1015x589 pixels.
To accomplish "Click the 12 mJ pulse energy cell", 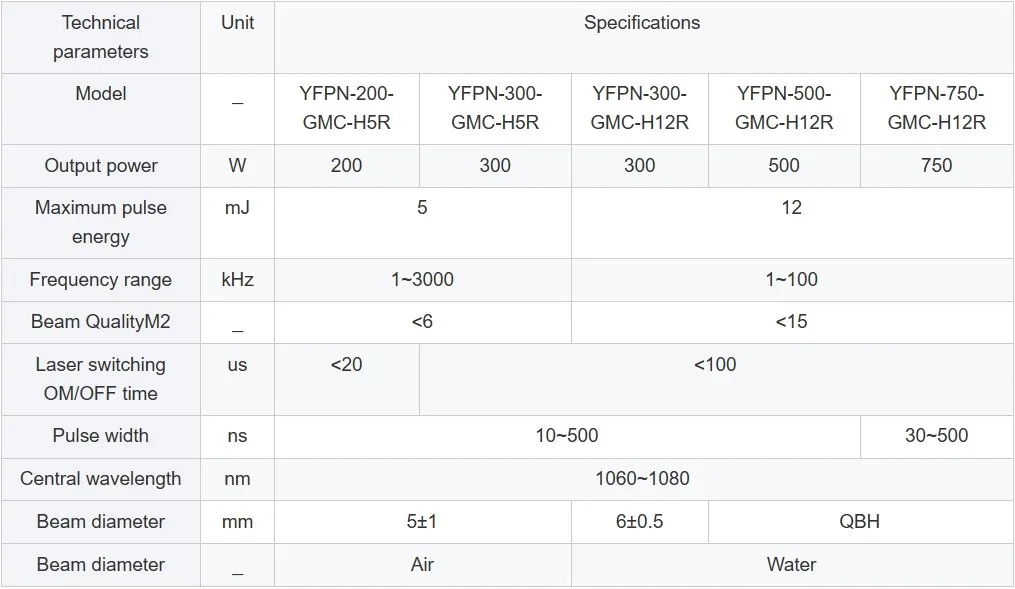I will pyautogui.click(x=792, y=223).
